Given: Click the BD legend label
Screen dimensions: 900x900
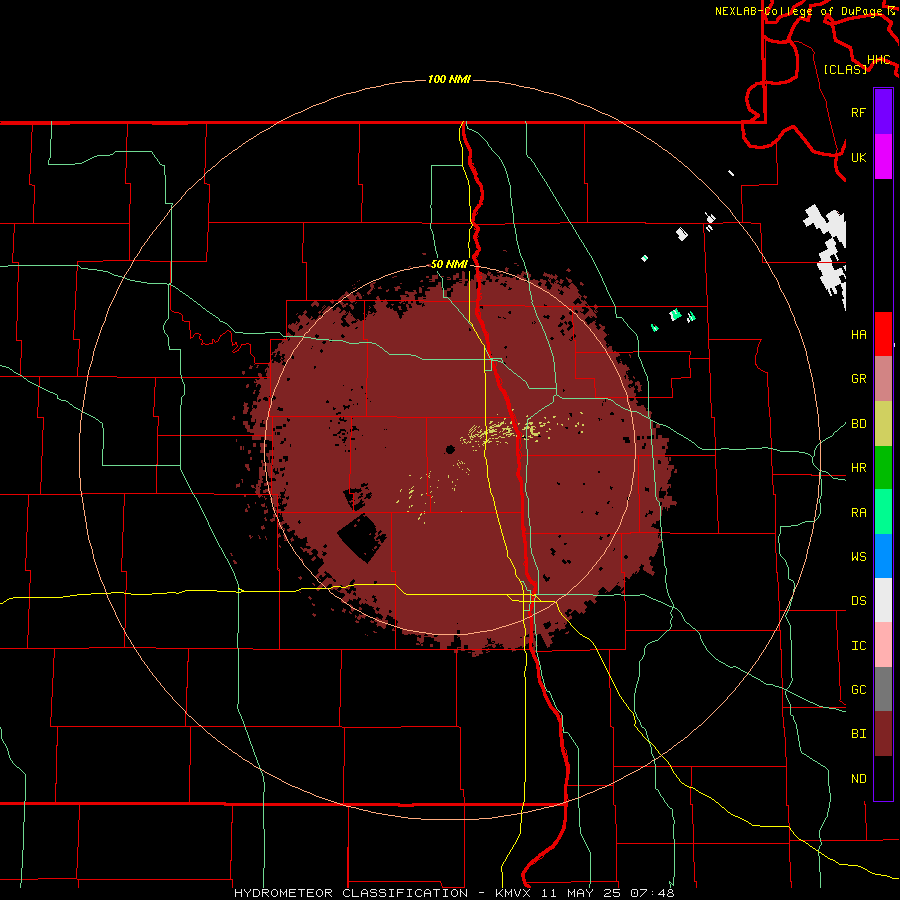Looking at the screenshot, I should tap(858, 424).
